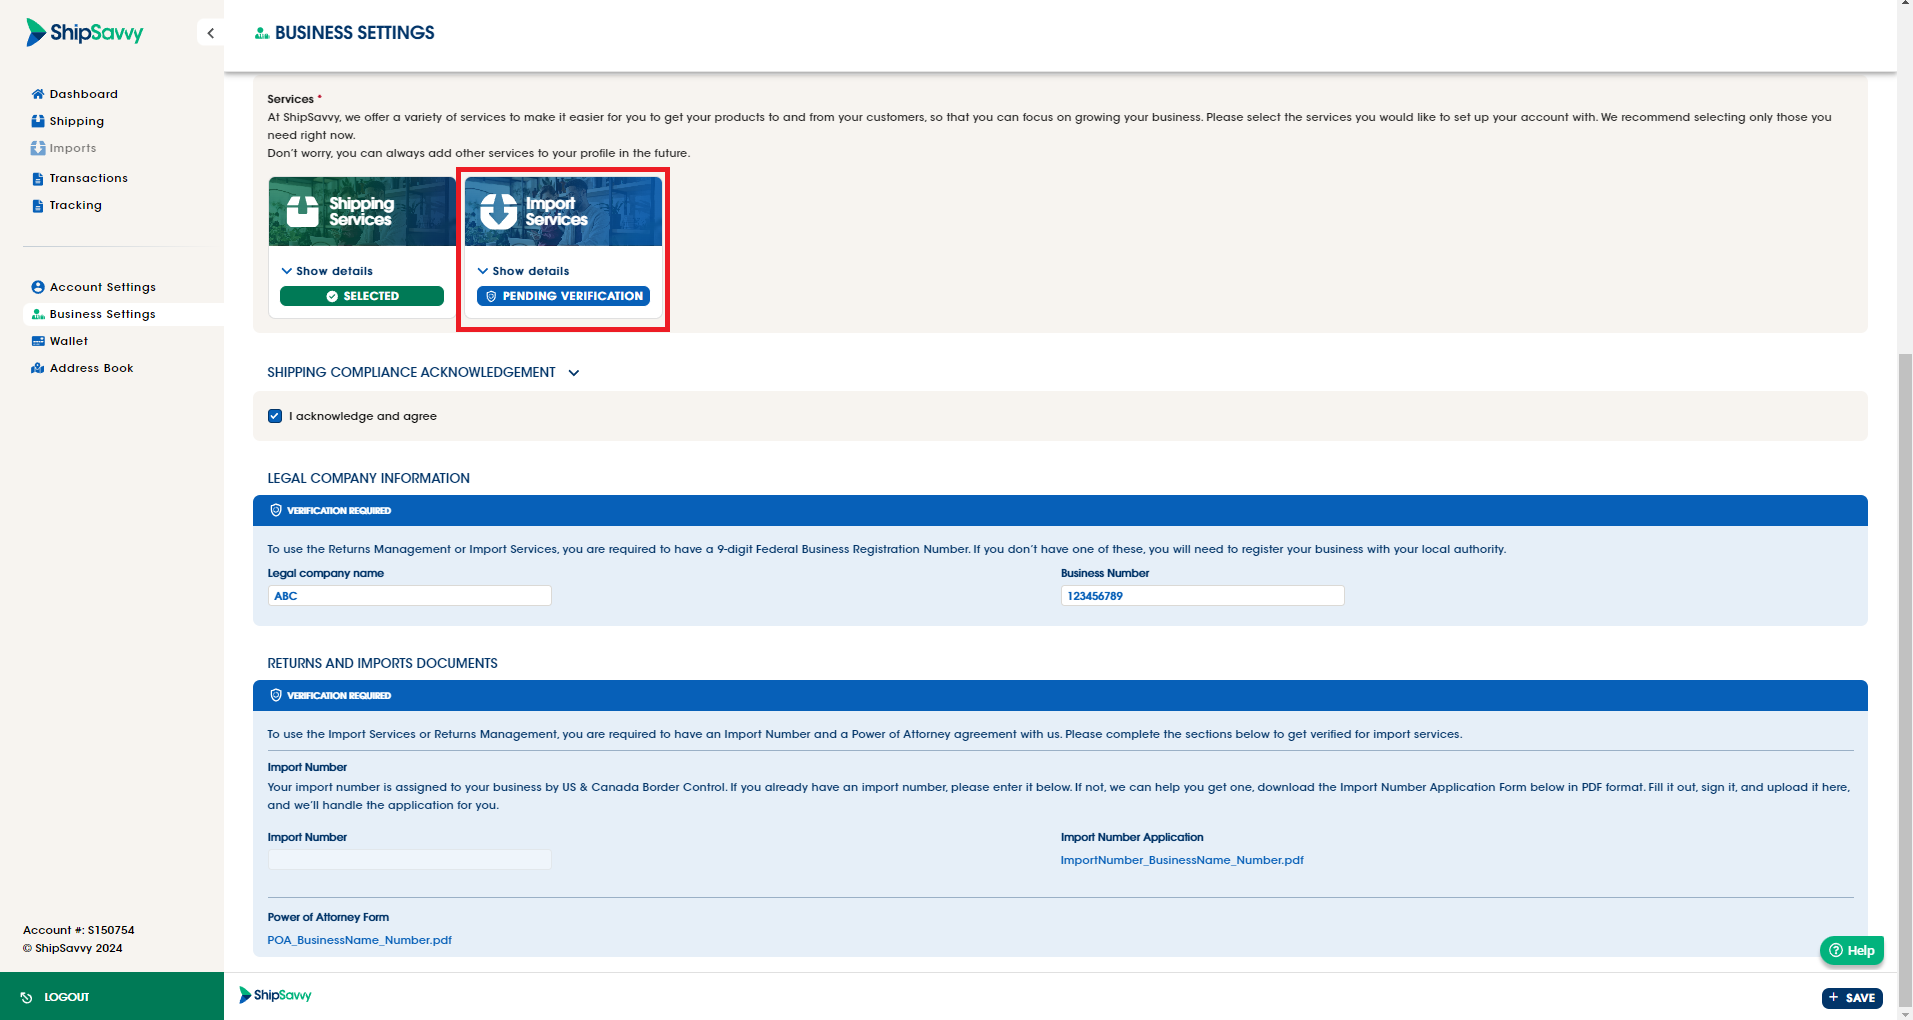This screenshot has height=1020, width=1913.
Task: Click the Tracking document icon
Action: tap(38, 206)
